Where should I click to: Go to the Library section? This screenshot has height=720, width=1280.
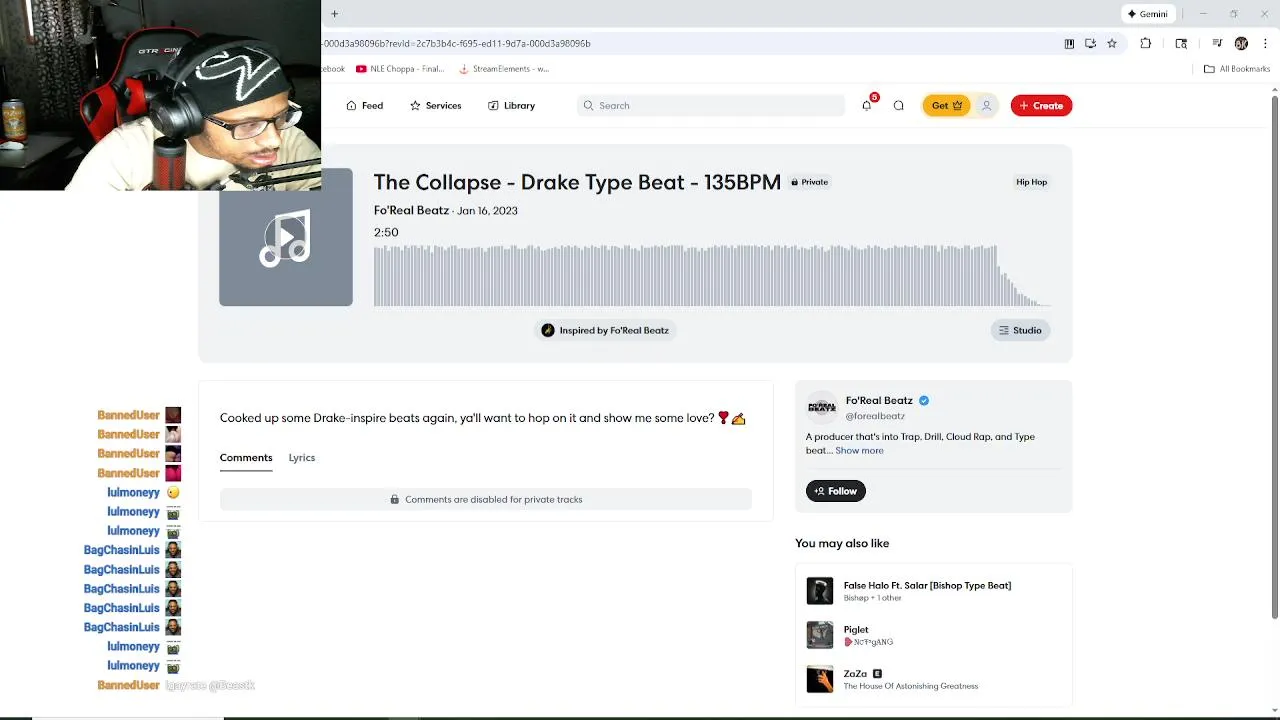pyautogui.click(x=511, y=105)
